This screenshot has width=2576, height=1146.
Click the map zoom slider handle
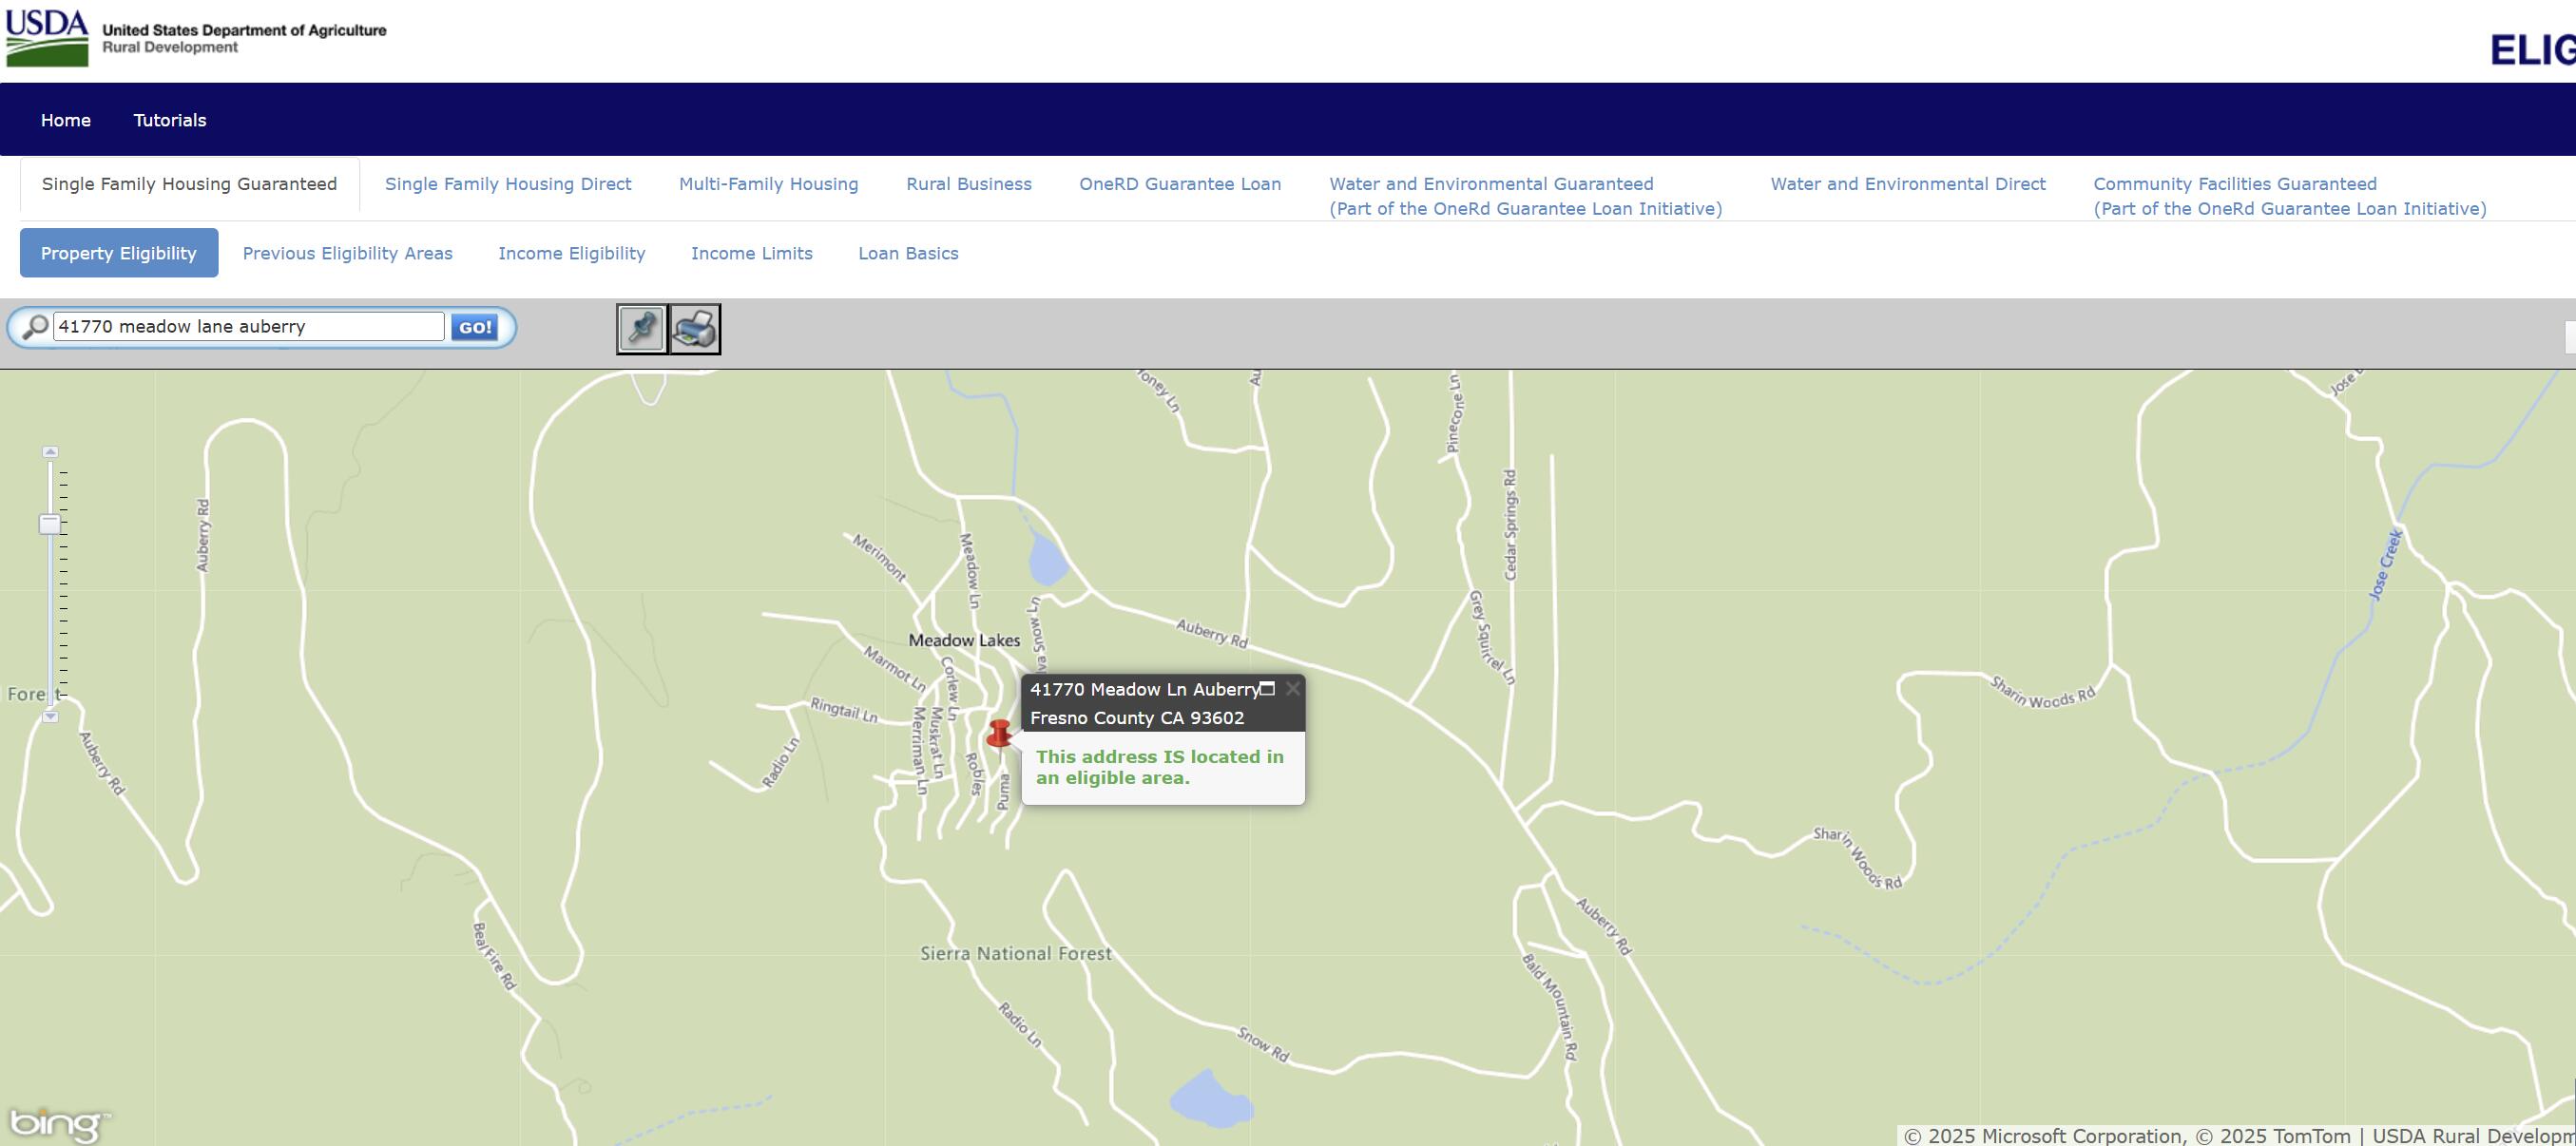pos(50,524)
